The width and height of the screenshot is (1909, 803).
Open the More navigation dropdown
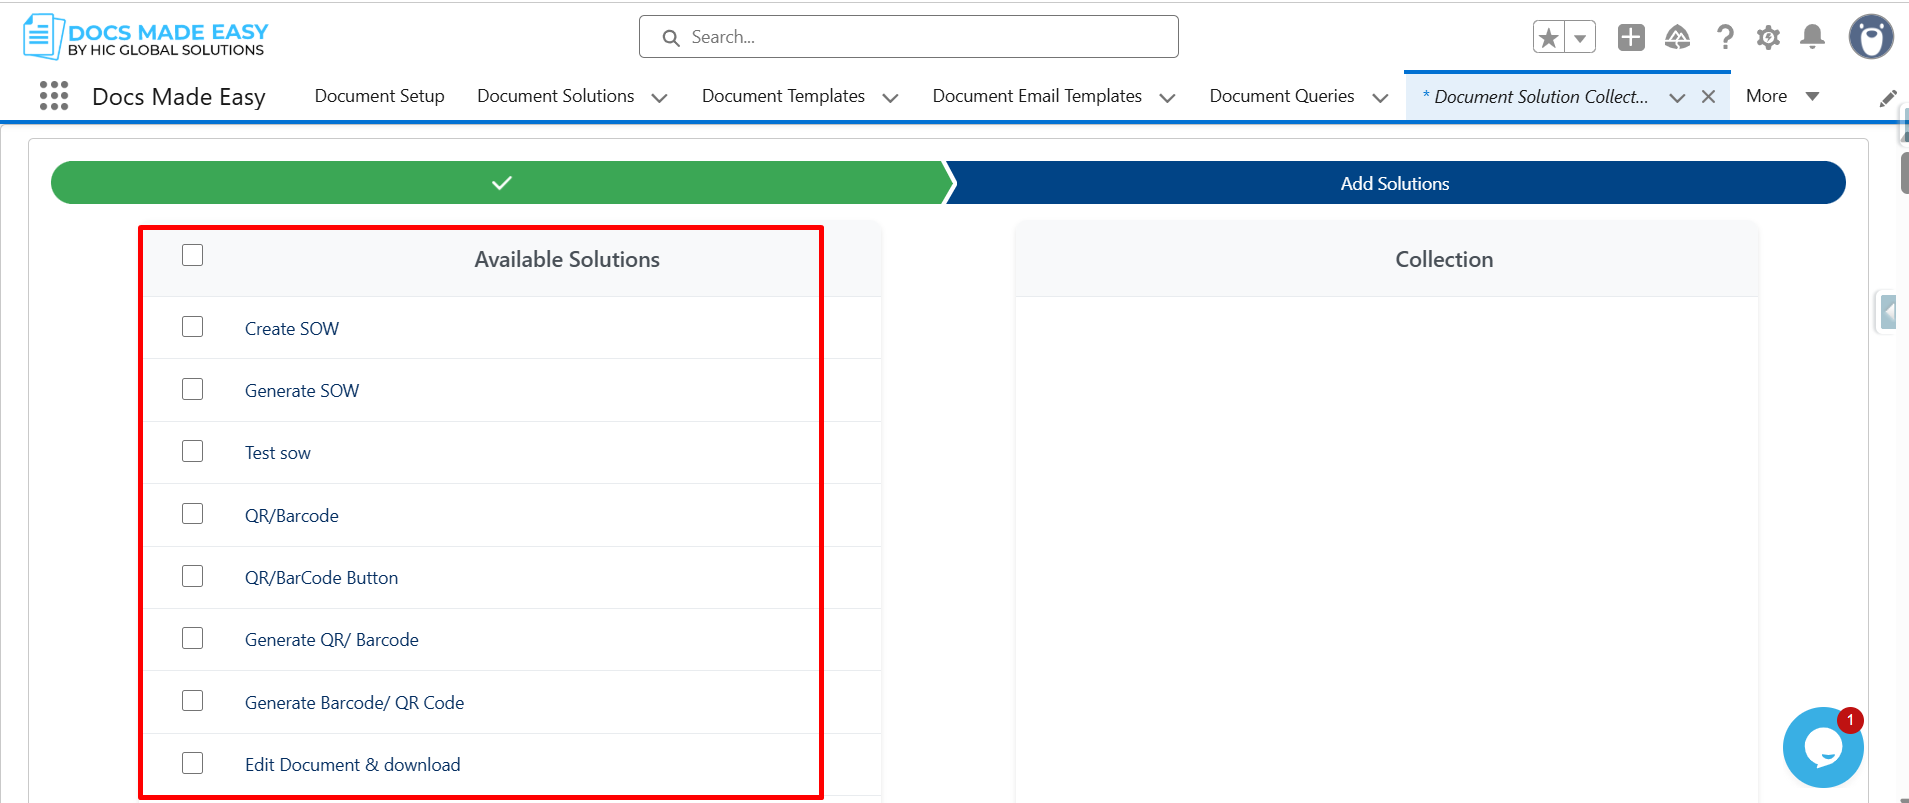coord(1782,96)
